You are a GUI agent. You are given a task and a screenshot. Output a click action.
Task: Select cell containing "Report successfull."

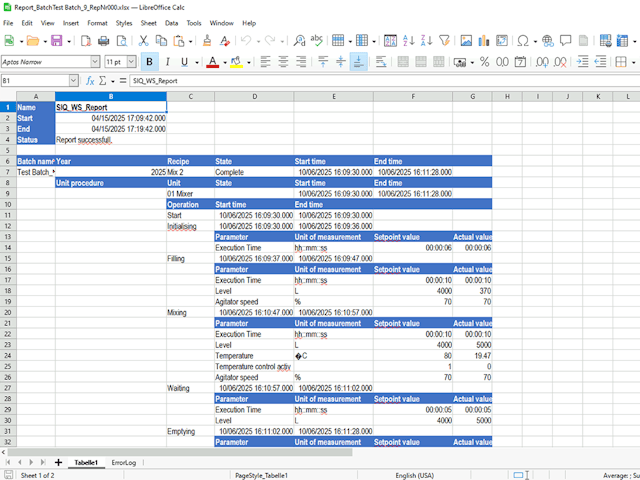tap(111, 140)
